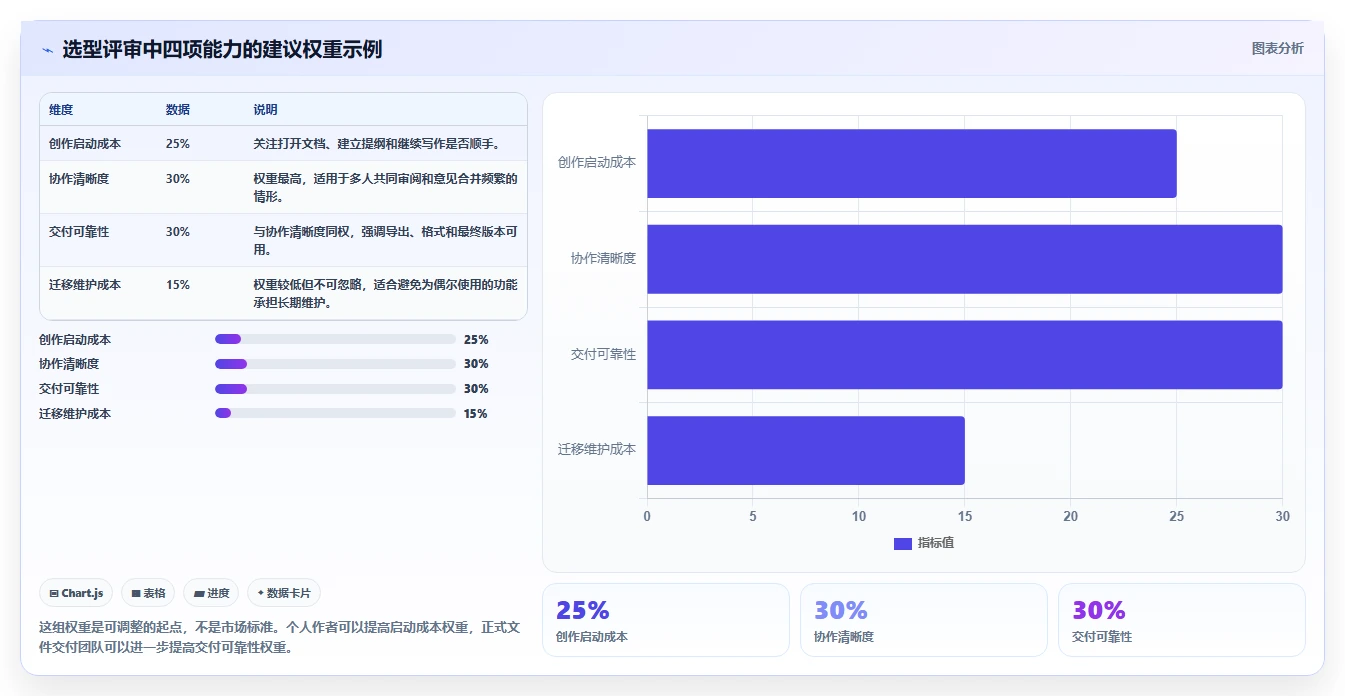Click the 交付可靠性 bar in chart
Screen dimensions: 1345x696
(965, 355)
